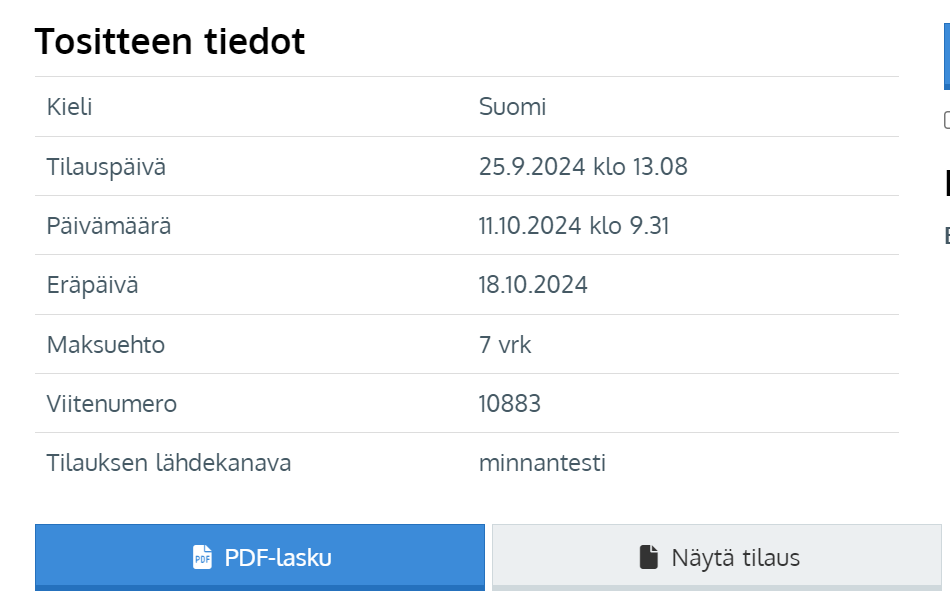Select the due date 18.10.2024

533,285
